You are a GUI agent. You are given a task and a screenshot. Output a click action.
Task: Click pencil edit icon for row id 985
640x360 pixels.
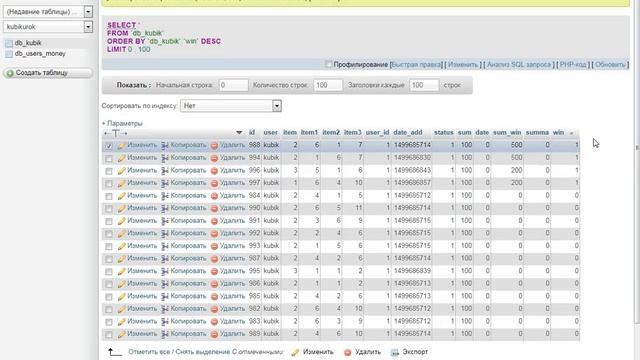click(x=121, y=297)
